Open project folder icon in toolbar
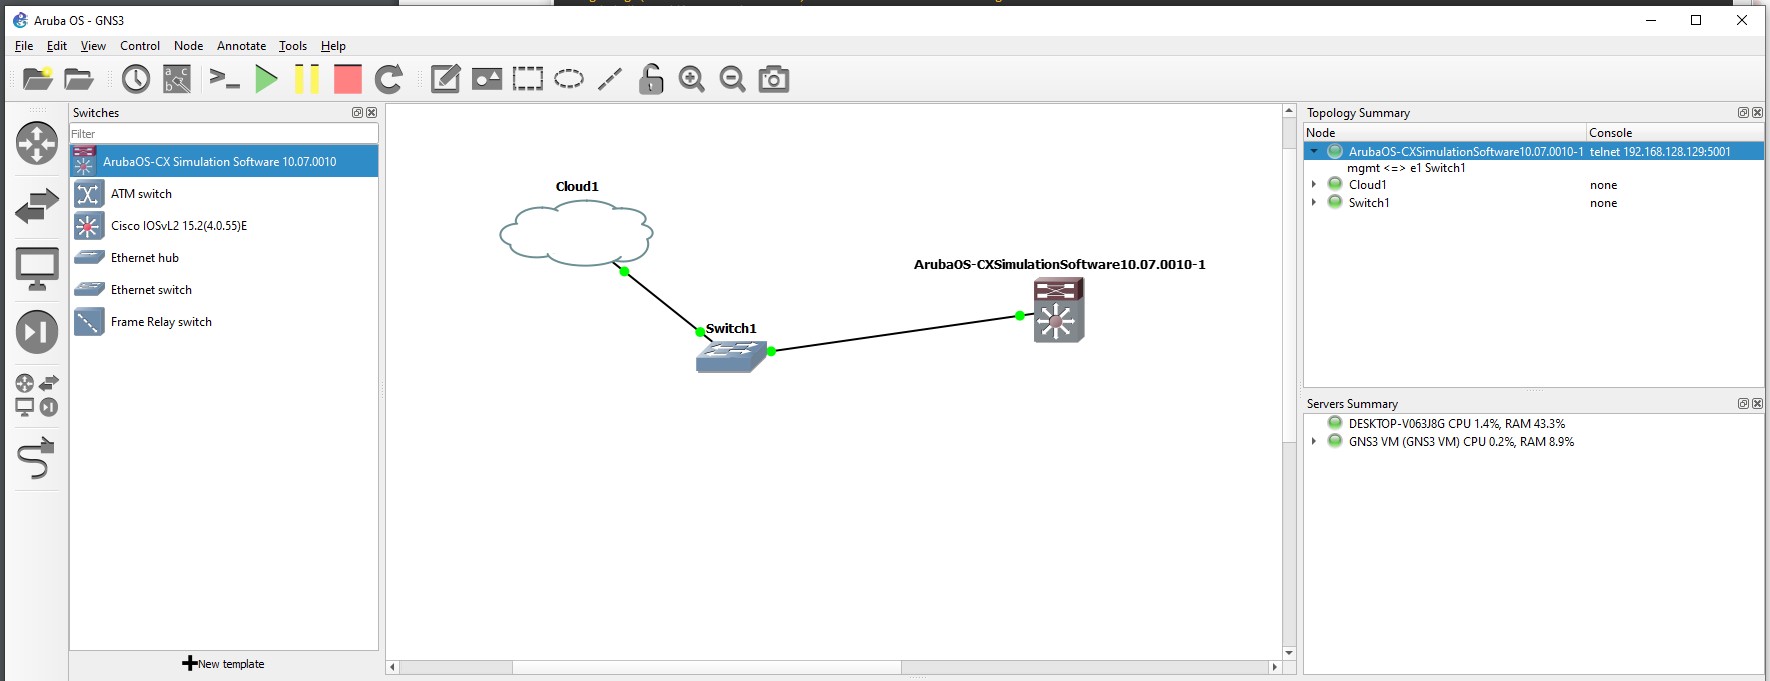This screenshot has width=1770, height=681. pos(78,79)
